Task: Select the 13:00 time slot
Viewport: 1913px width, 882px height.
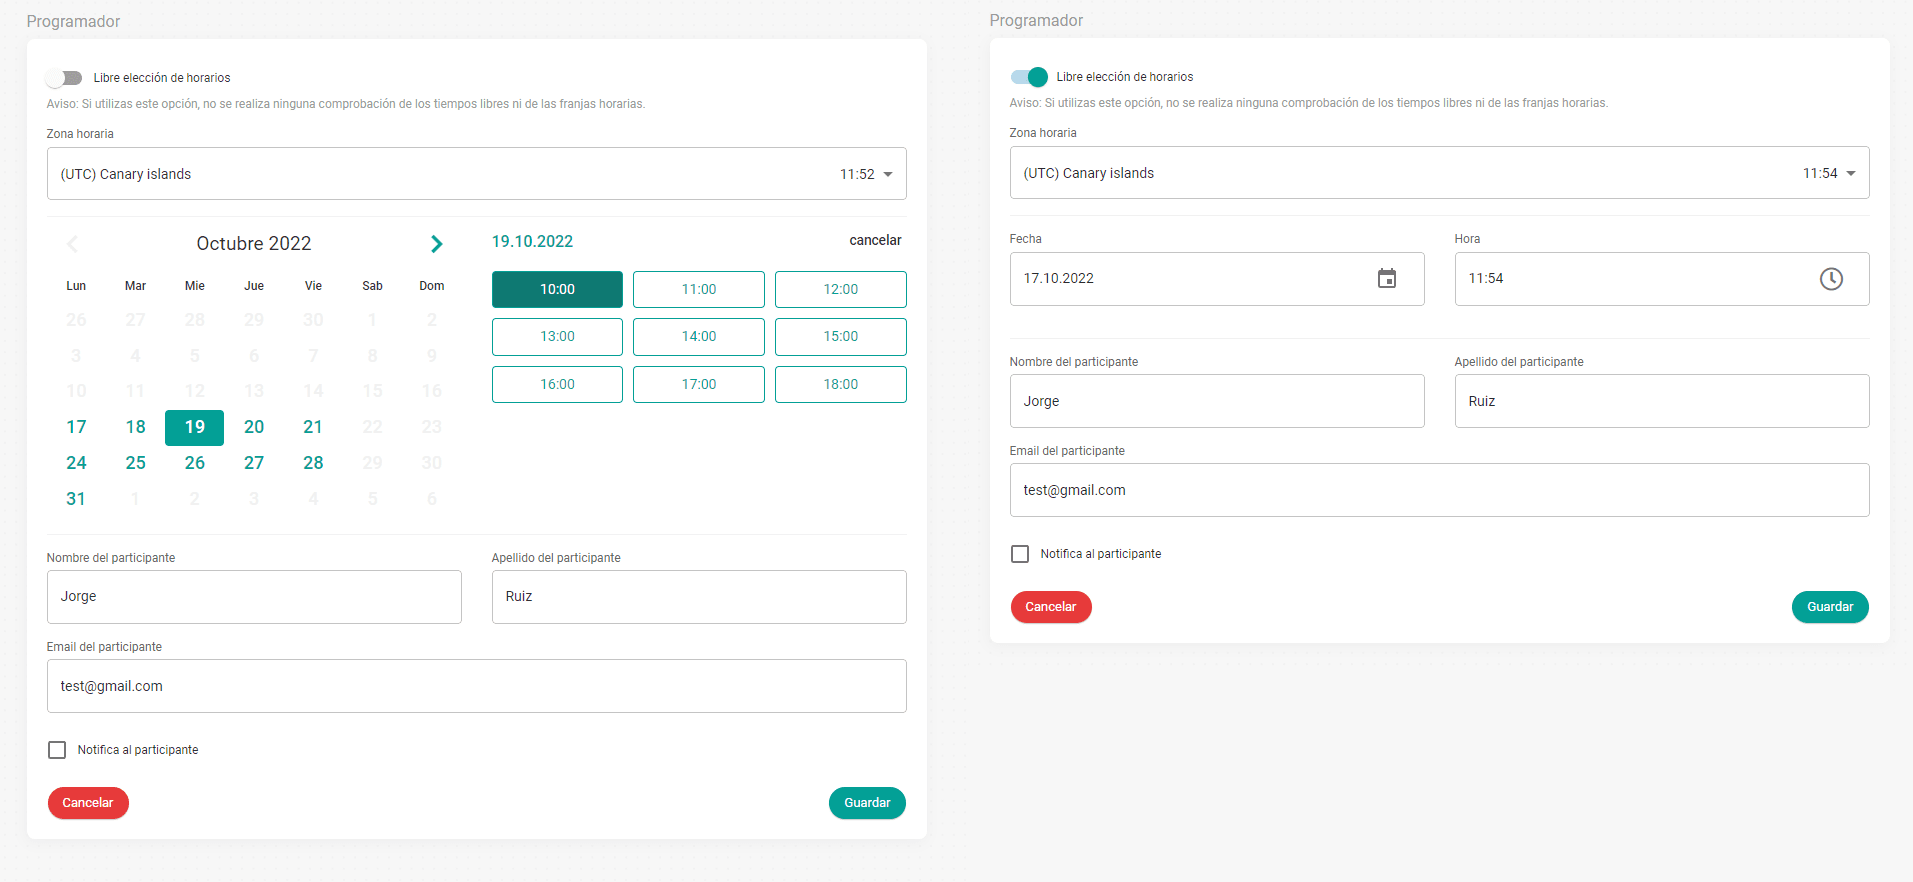Action: [557, 337]
